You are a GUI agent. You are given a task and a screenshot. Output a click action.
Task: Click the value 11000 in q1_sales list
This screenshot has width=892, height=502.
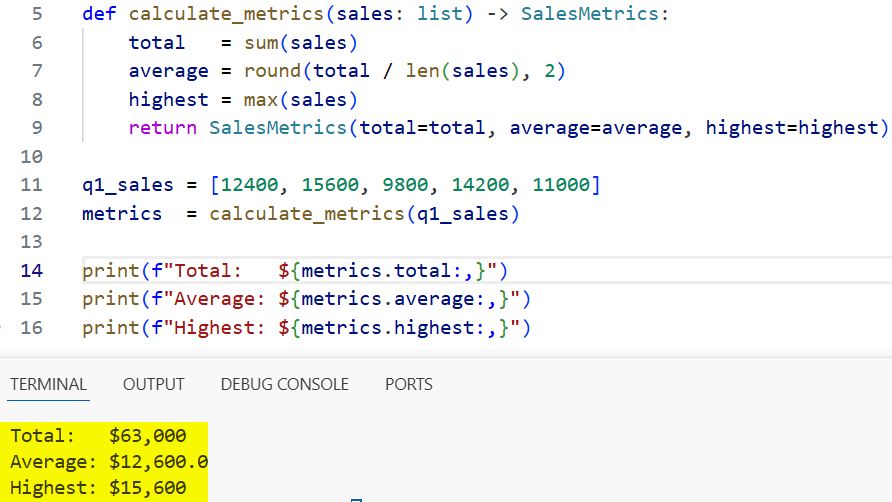[x=561, y=185]
